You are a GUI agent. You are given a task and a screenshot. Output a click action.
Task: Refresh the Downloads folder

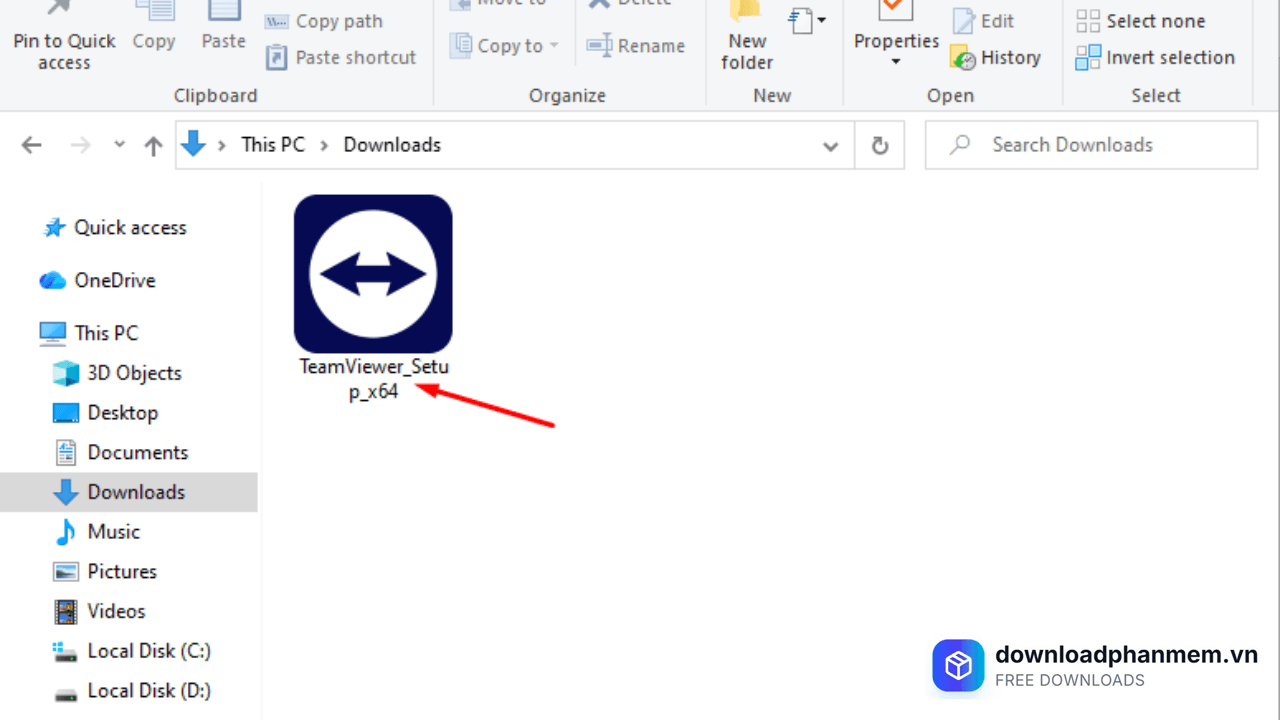point(880,146)
